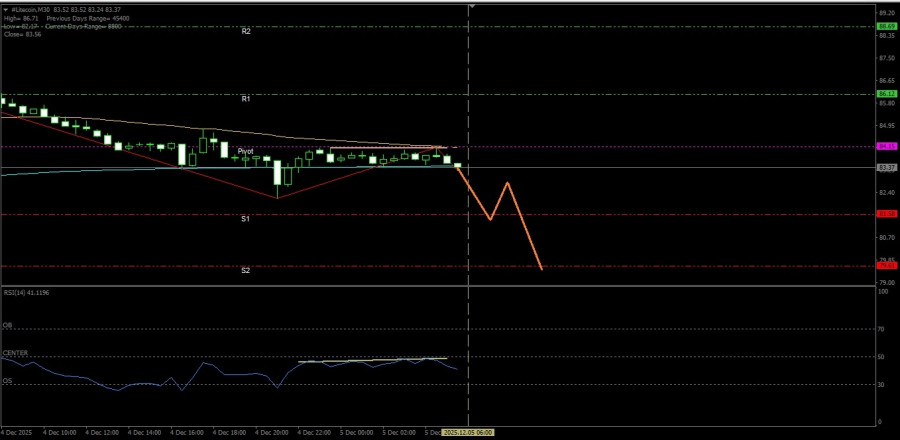
Task: Click the RSI(14) indicator label
Action: pos(26,292)
